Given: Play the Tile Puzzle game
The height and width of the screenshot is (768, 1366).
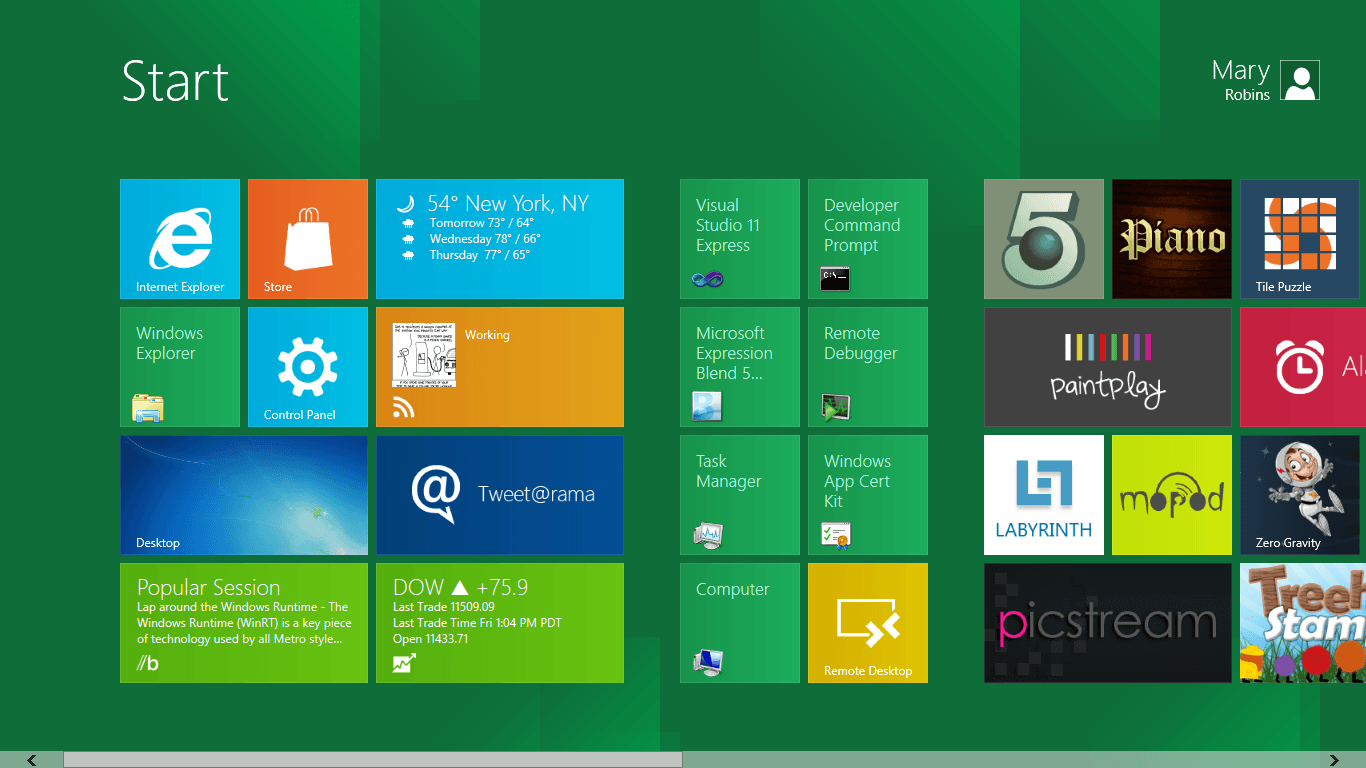Looking at the screenshot, I should click(x=1299, y=239).
